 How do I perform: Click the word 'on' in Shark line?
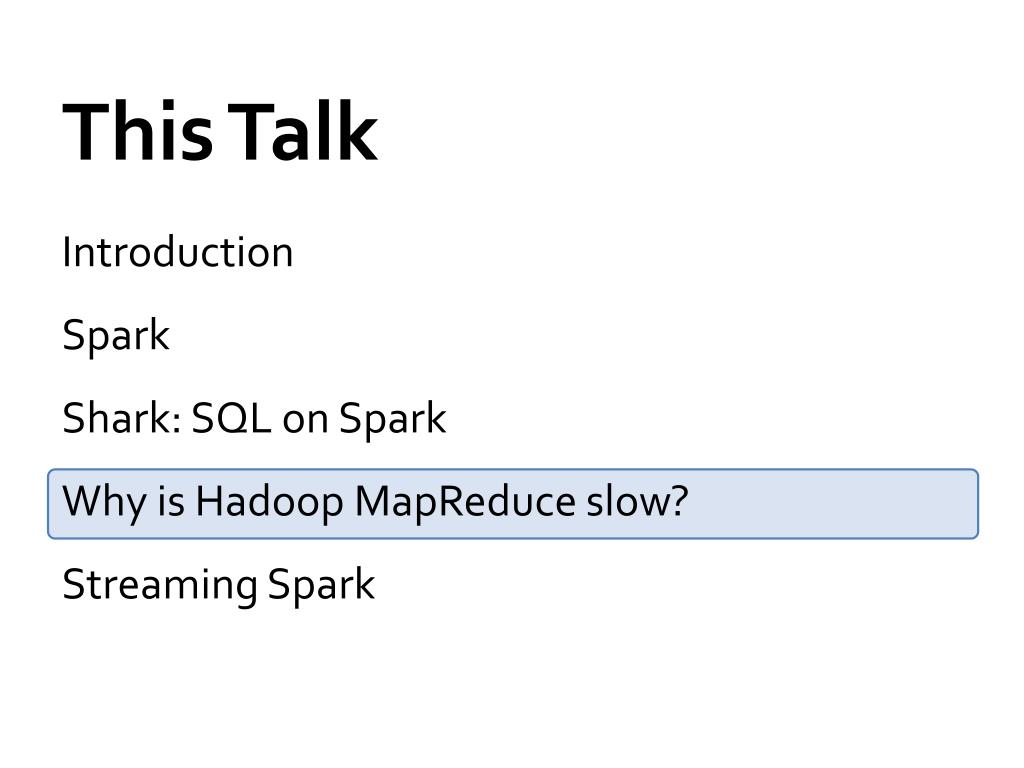(305, 421)
